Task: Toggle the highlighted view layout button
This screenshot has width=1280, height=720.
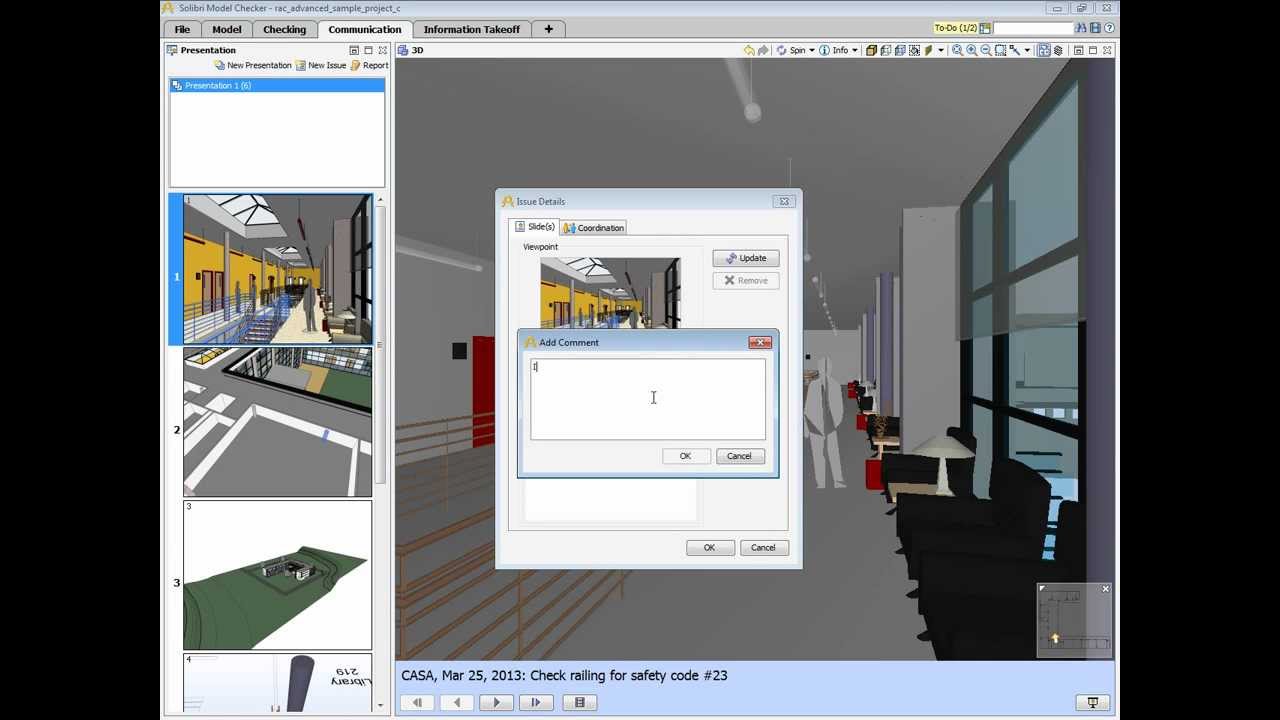Action: (1043, 50)
